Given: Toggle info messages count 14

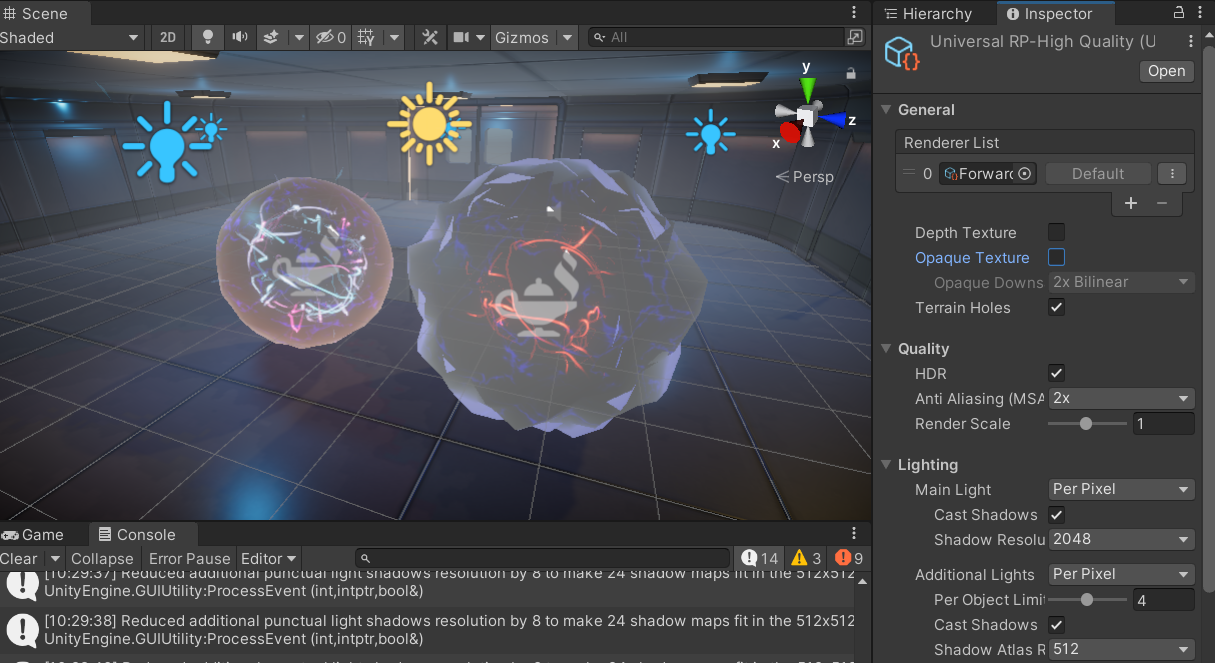Looking at the screenshot, I should point(761,558).
